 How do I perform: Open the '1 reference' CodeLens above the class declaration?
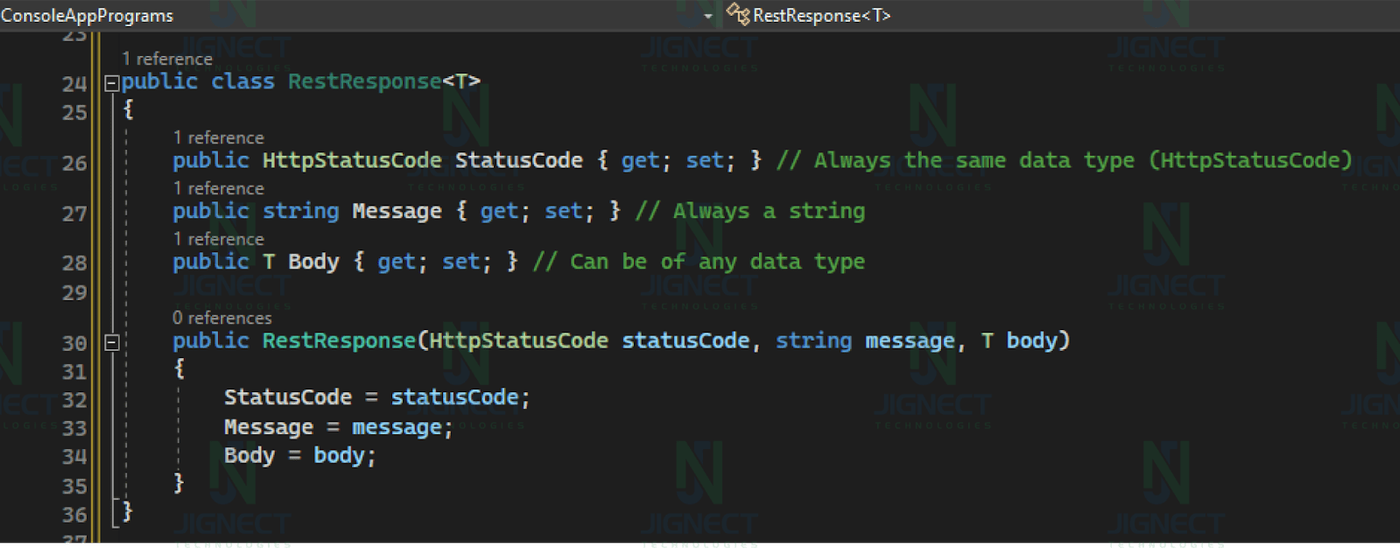167,60
